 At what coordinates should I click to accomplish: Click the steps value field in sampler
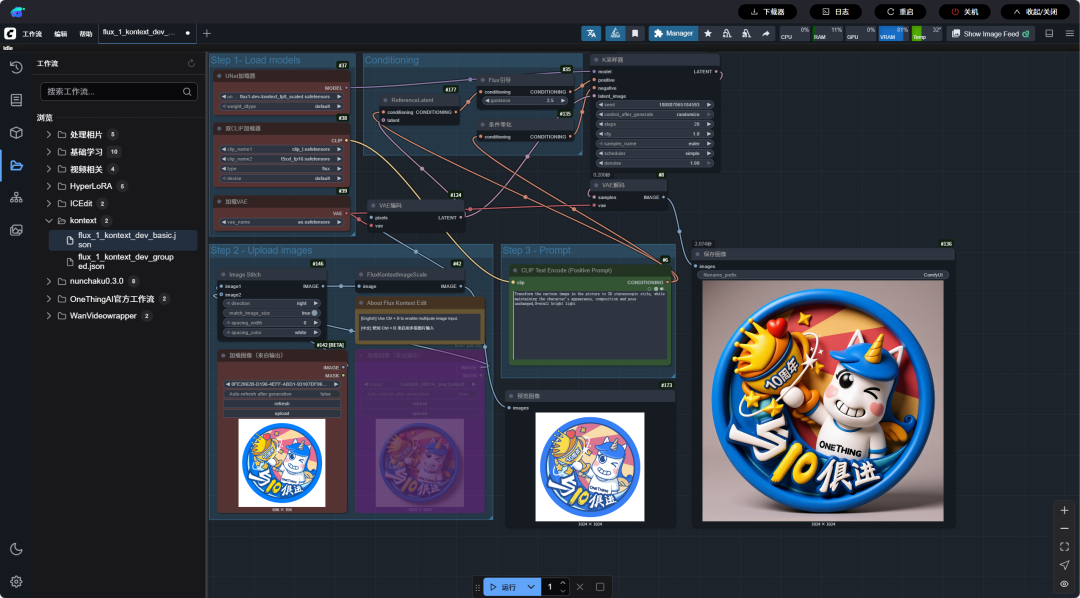[x=654, y=124]
